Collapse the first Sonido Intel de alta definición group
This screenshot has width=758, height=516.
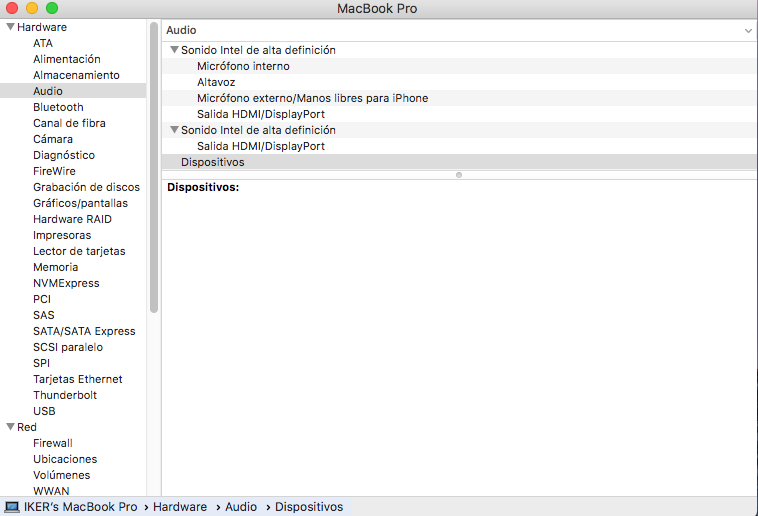click(x=175, y=49)
